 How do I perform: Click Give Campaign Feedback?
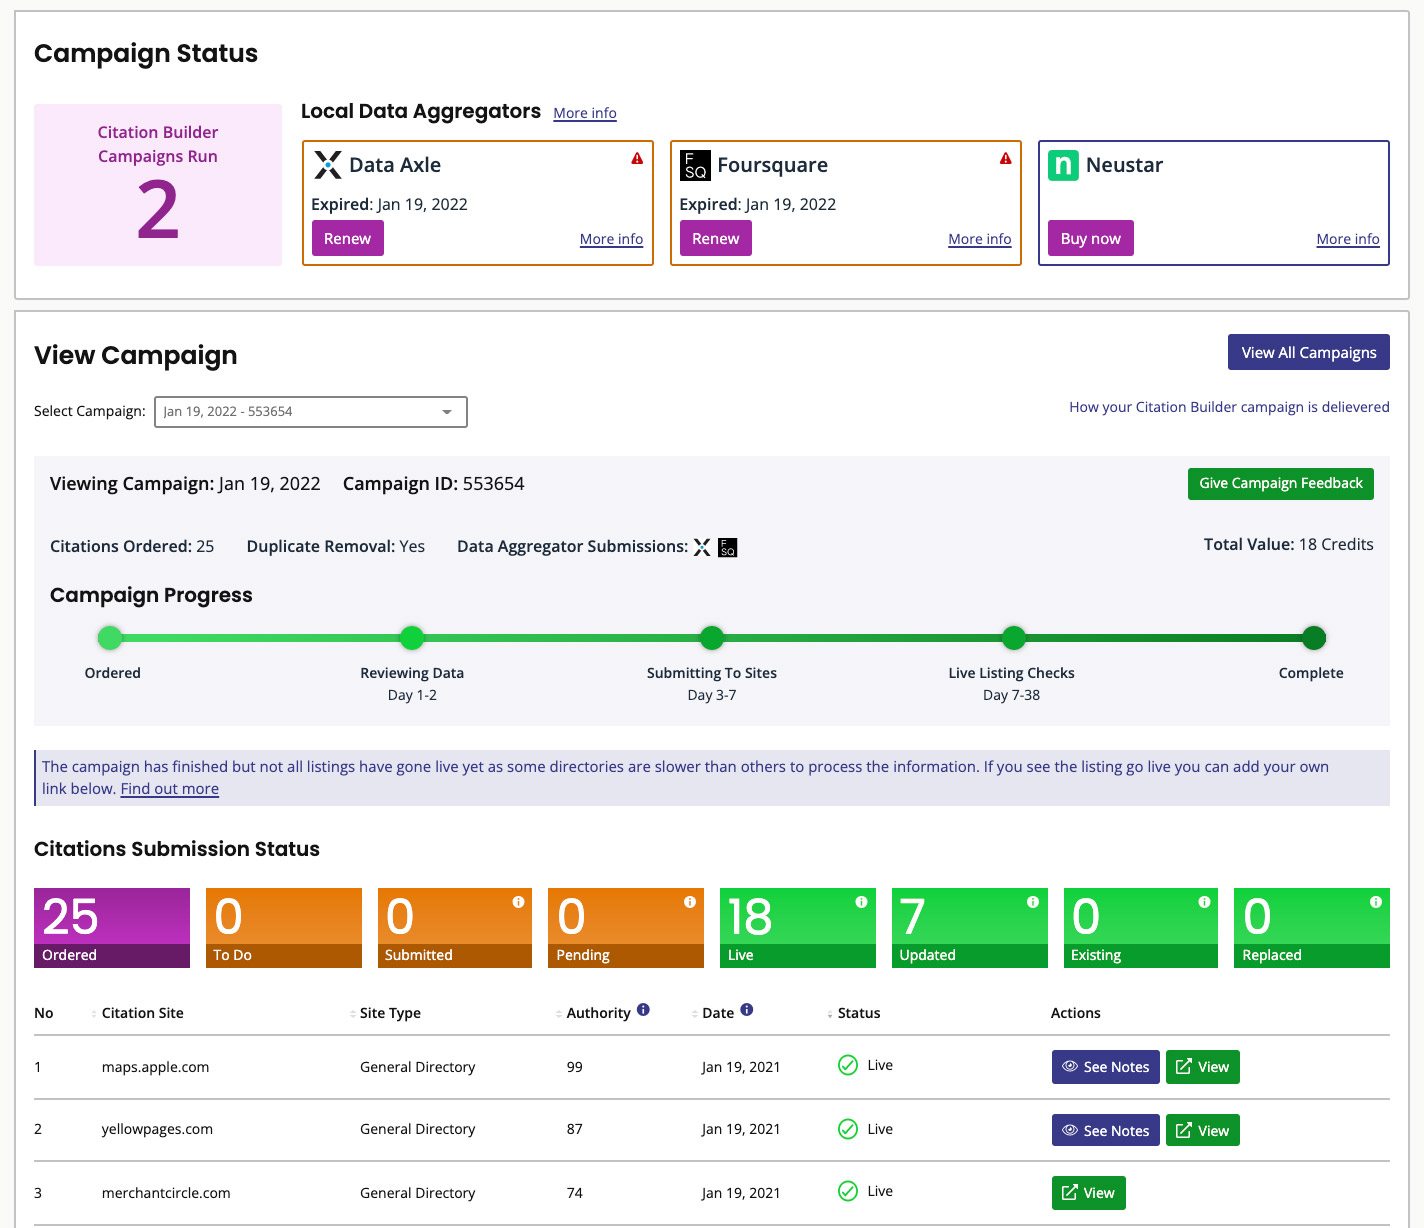coord(1280,483)
